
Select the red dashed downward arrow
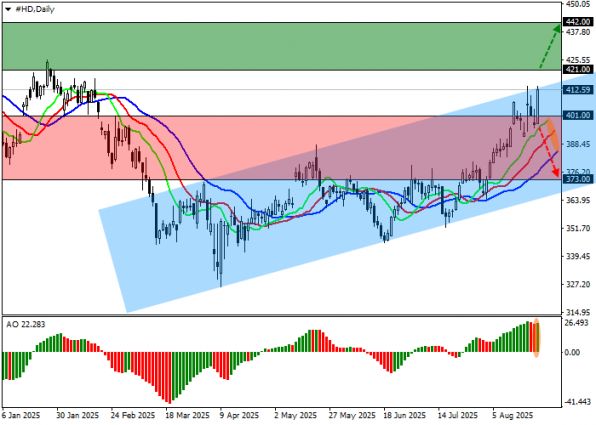click(549, 151)
